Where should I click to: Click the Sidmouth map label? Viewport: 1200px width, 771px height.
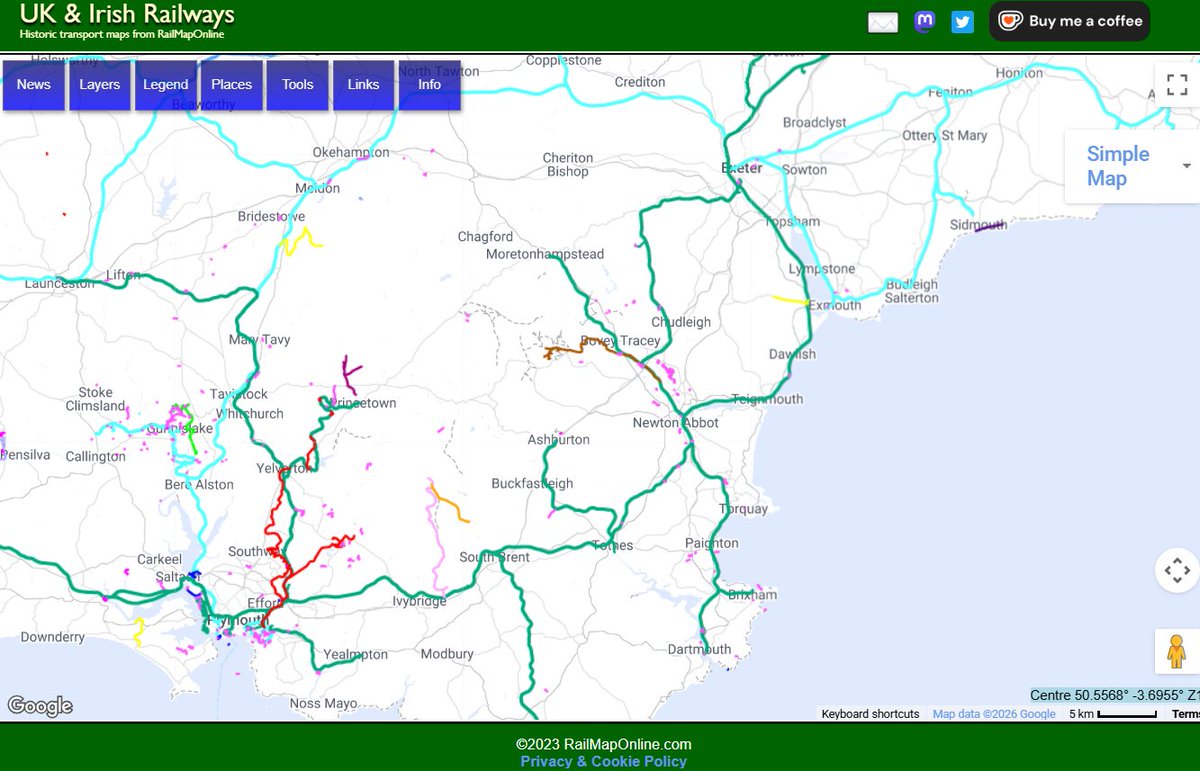pos(978,225)
